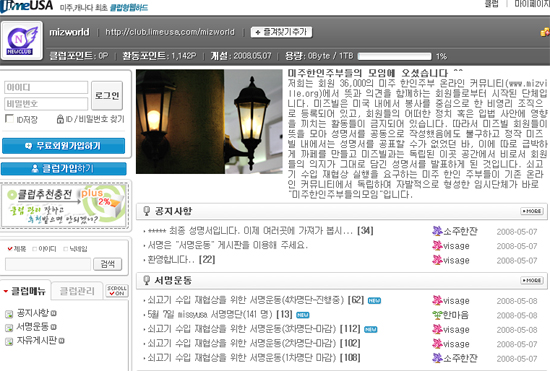This screenshot has width=550, height=371.
Task: Click the ID/비밀번호 찾기 link
Action: (x=95, y=119)
